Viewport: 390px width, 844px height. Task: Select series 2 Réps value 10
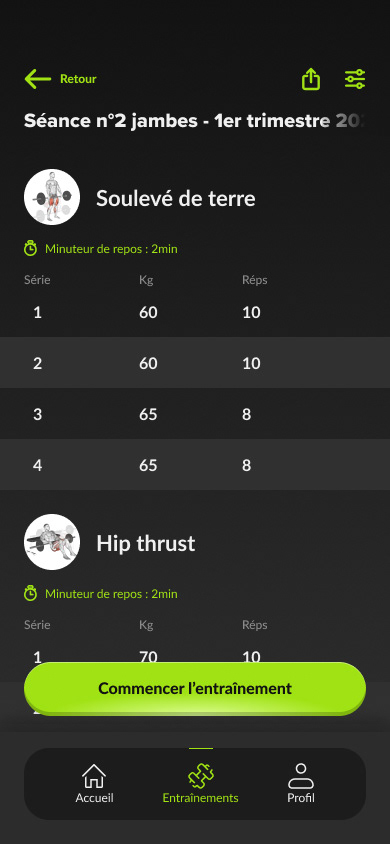click(x=251, y=363)
